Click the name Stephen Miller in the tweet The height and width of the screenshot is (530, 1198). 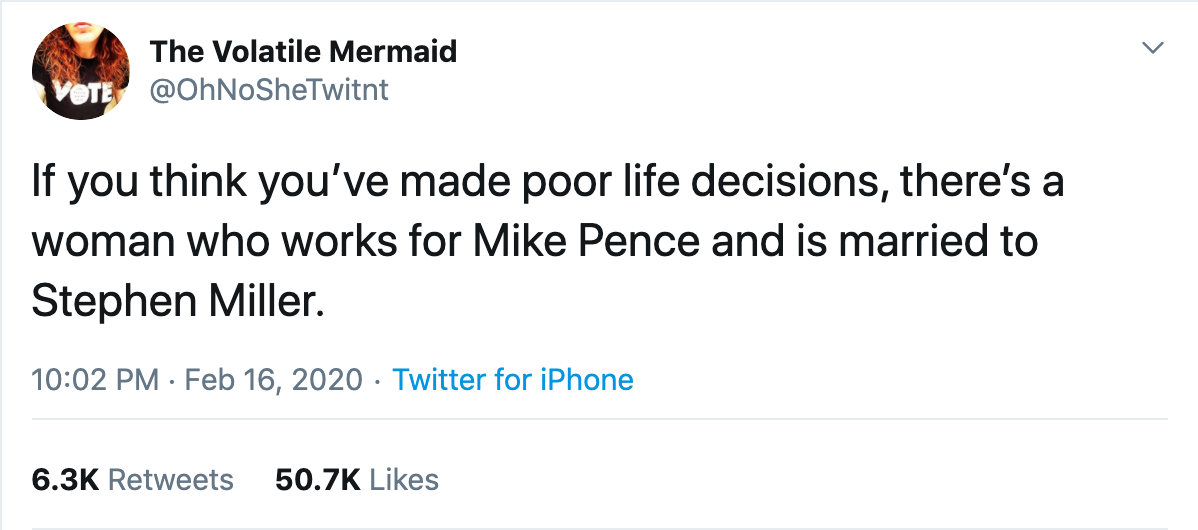(178, 302)
